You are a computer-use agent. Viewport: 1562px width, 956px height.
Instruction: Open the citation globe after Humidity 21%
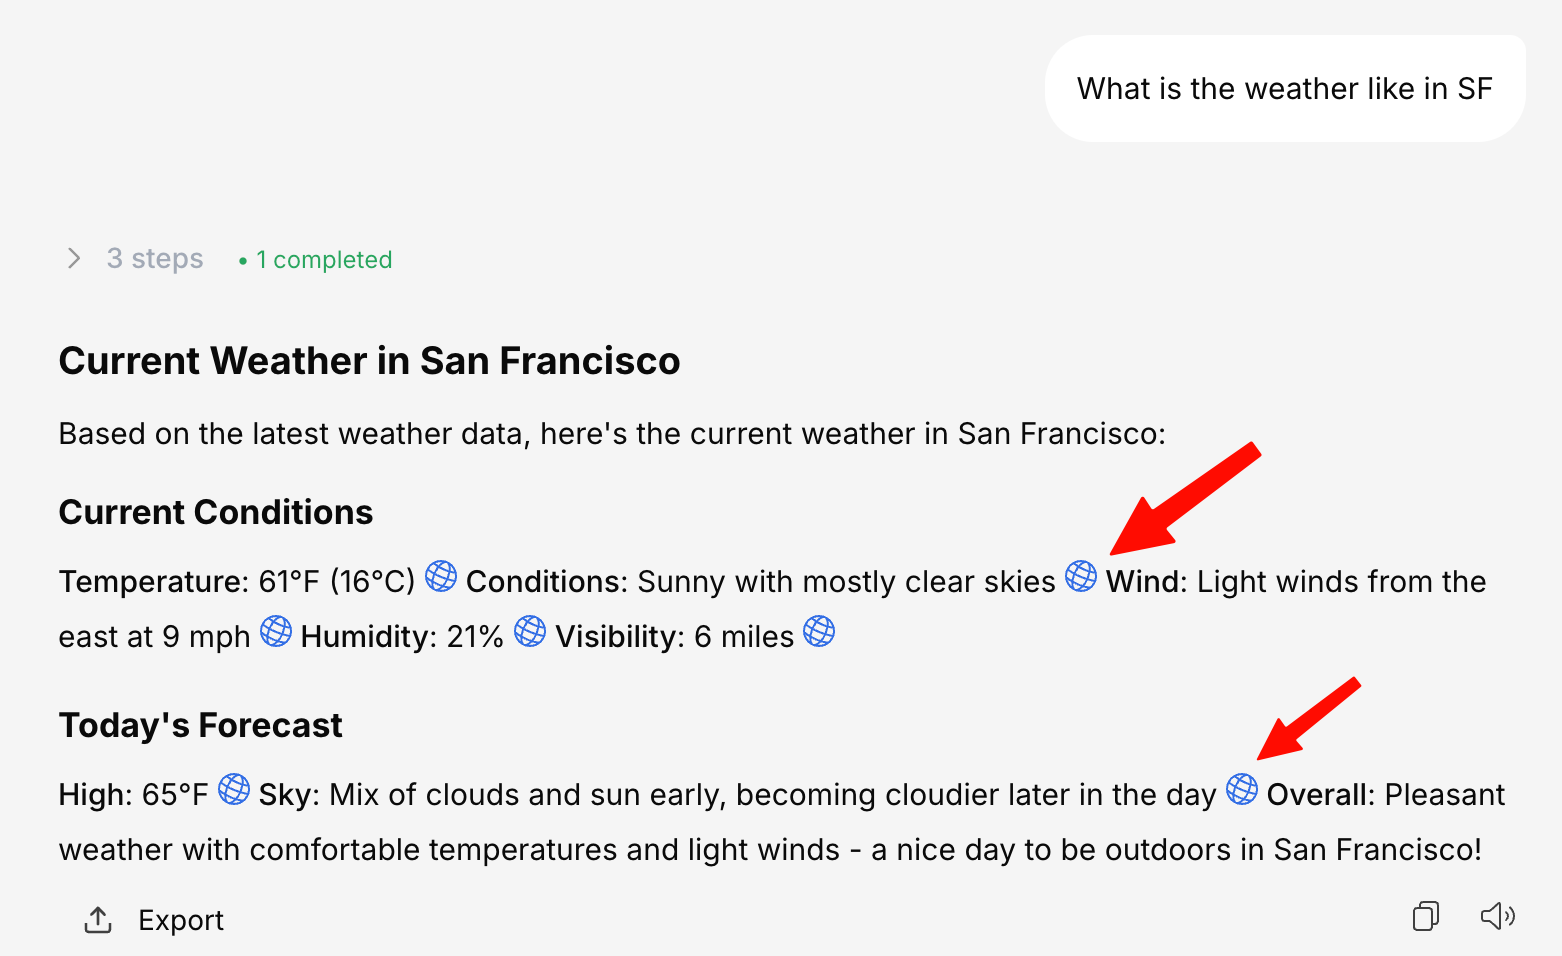(530, 632)
